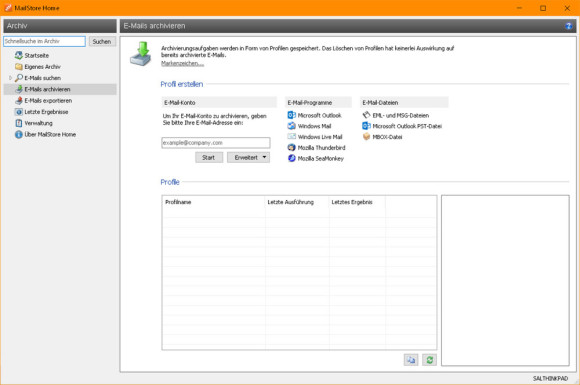
Task: Click the MailStore Home title bar app icon
Action: pyautogui.click(x=8, y=8)
